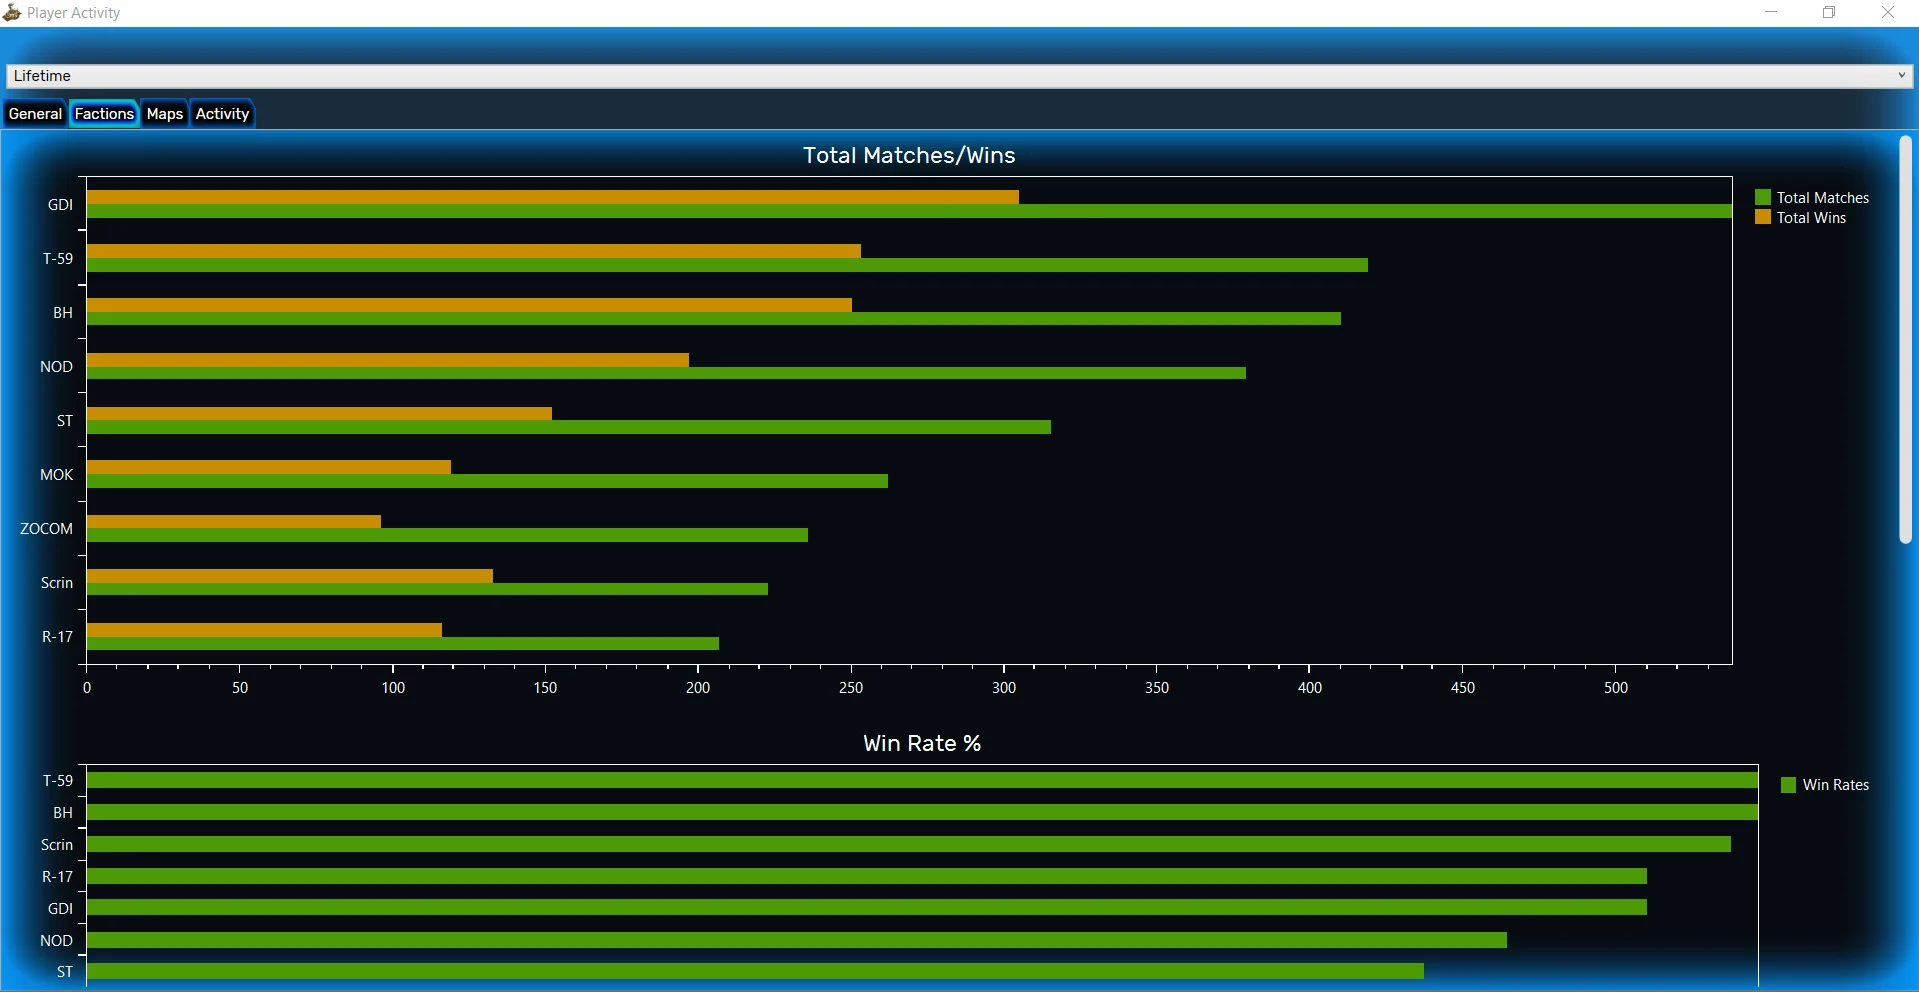
Task: Minimize the Player Activity window
Action: [1771, 13]
